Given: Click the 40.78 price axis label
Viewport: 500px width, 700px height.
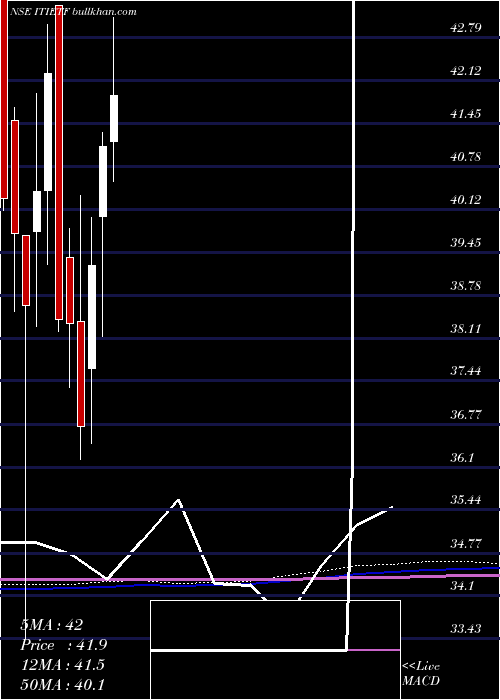Looking at the screenshot, I should coord(466,157).
